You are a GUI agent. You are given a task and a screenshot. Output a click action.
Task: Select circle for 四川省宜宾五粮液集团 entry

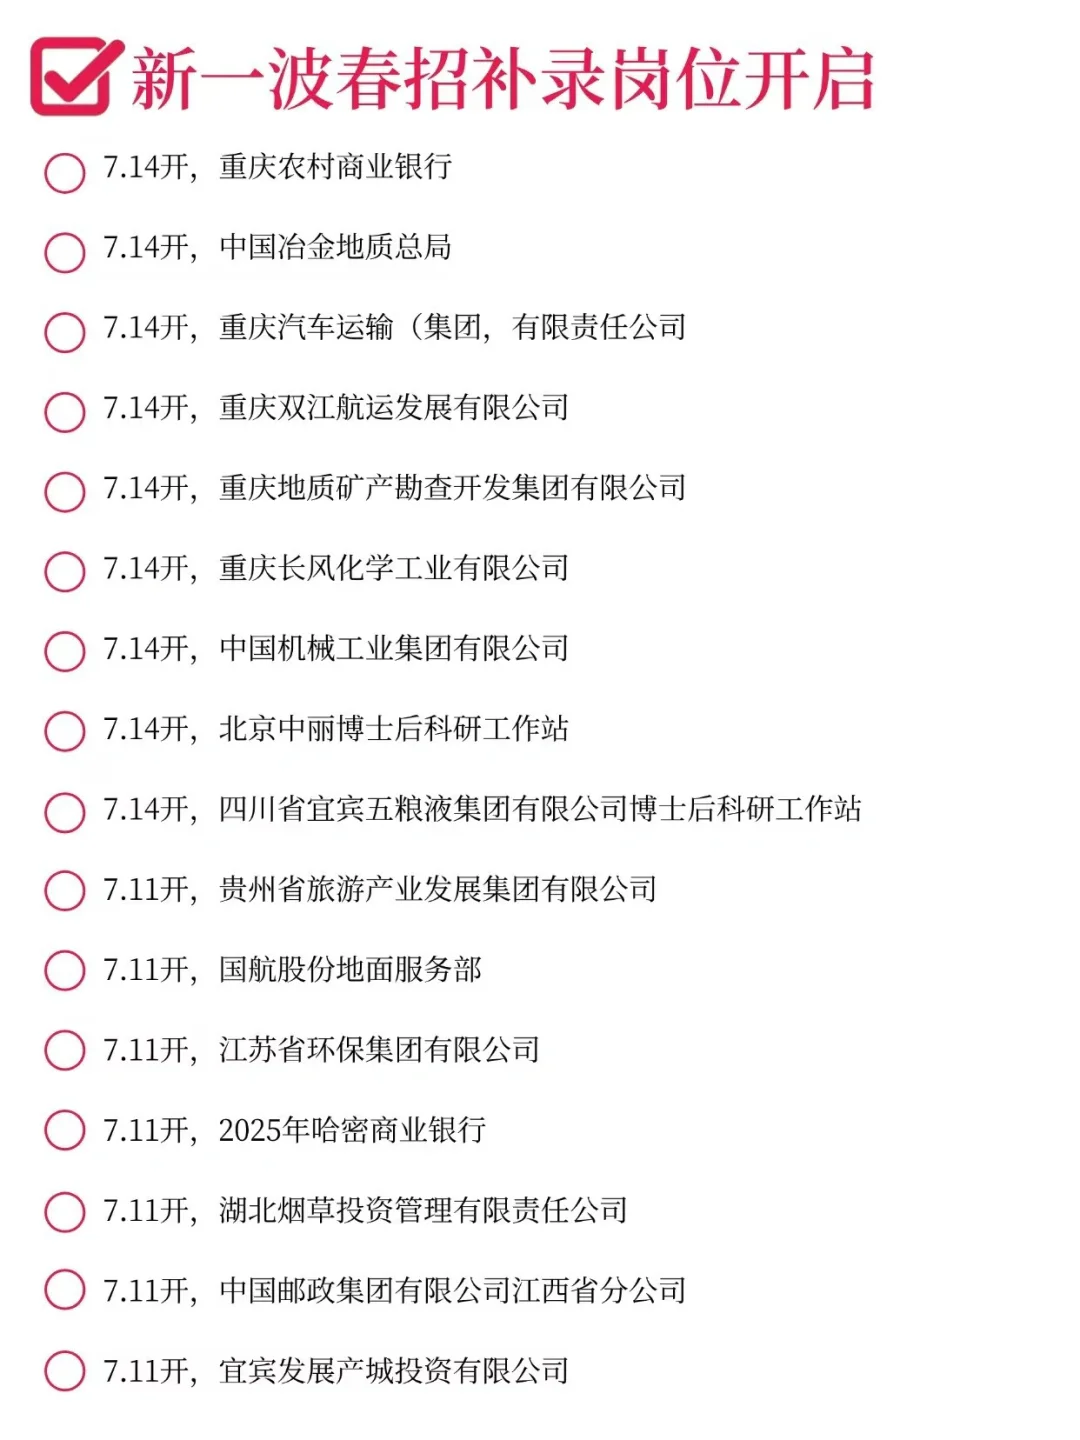click(65, 812)
